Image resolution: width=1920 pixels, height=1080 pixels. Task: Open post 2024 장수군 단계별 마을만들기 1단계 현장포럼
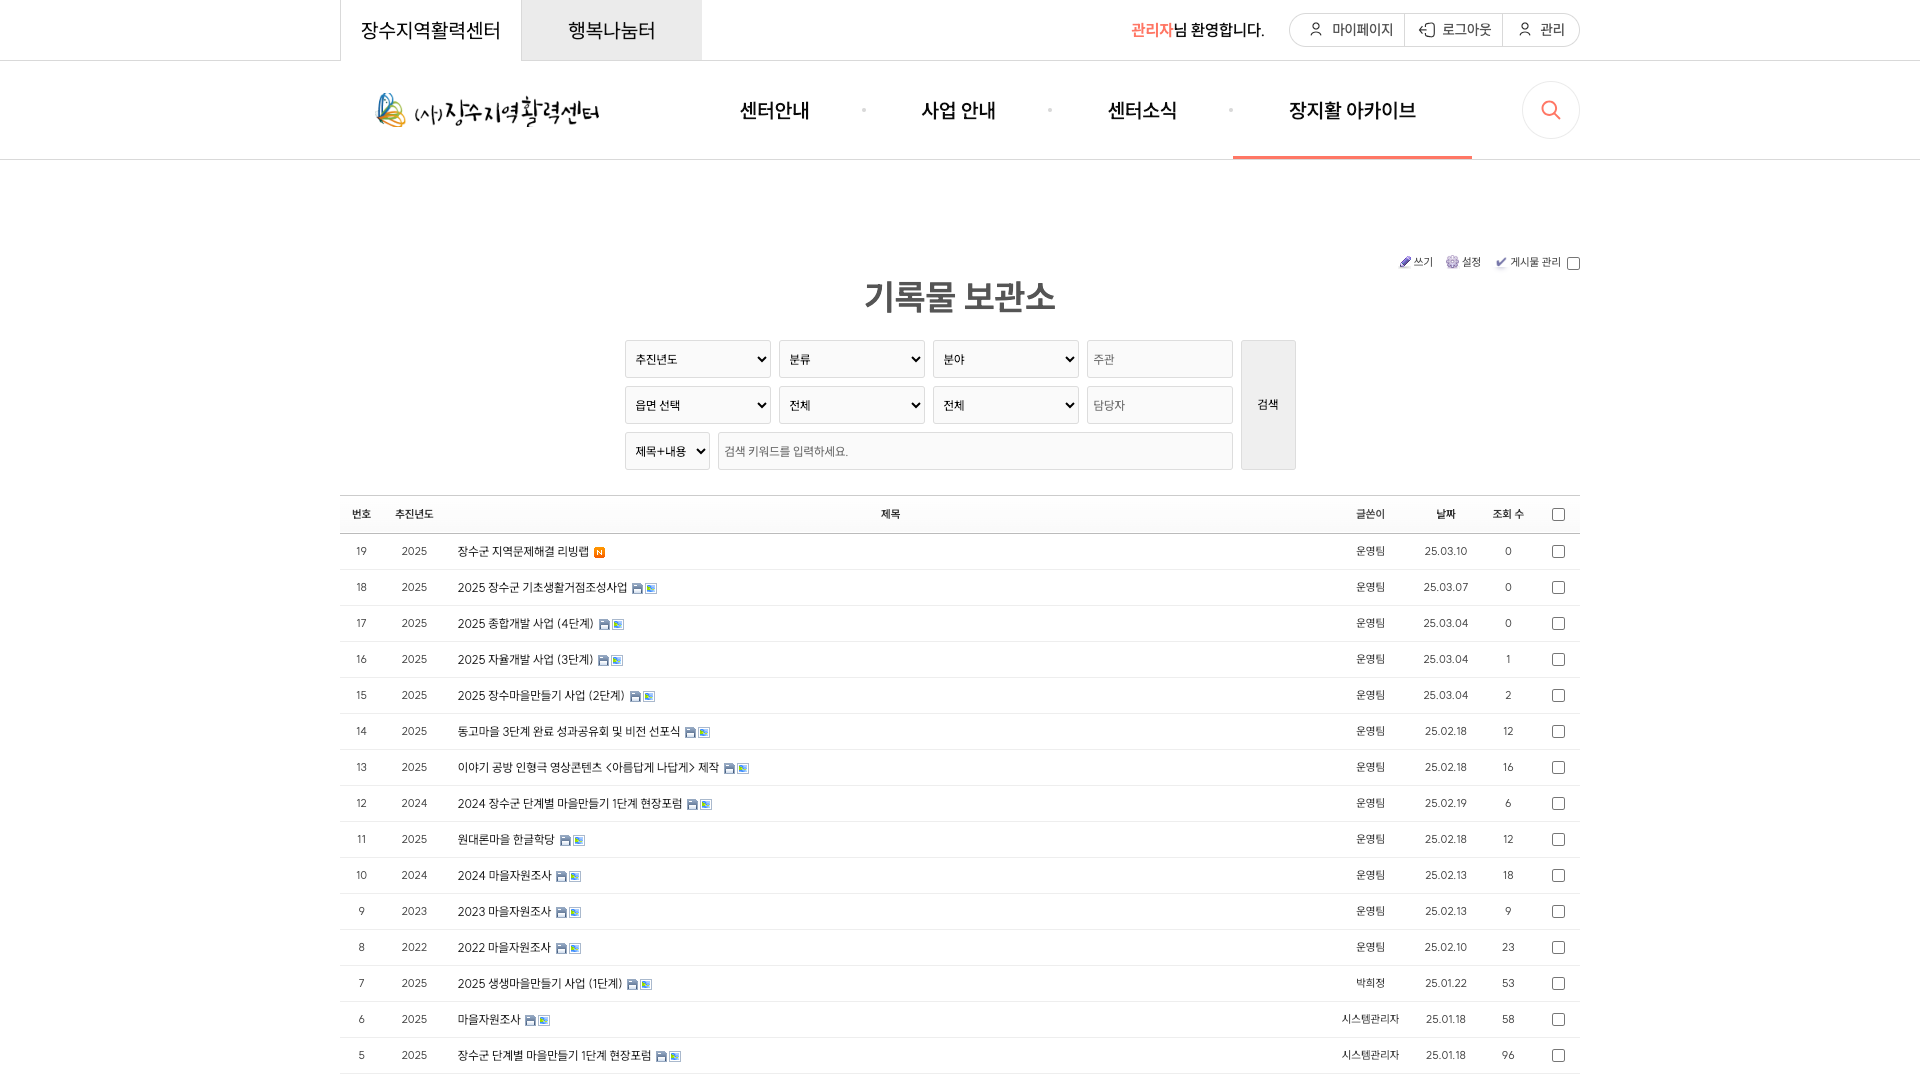(x=570, y=804)
